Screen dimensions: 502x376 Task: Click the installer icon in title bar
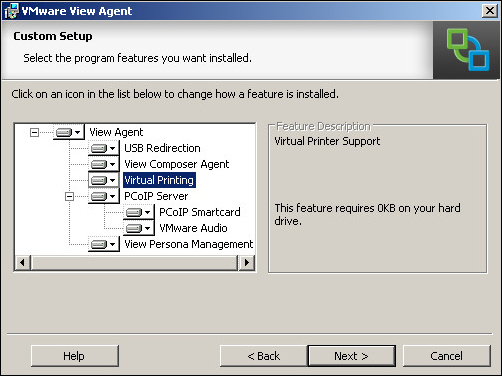pyautogui.click(x=11, y=11)
